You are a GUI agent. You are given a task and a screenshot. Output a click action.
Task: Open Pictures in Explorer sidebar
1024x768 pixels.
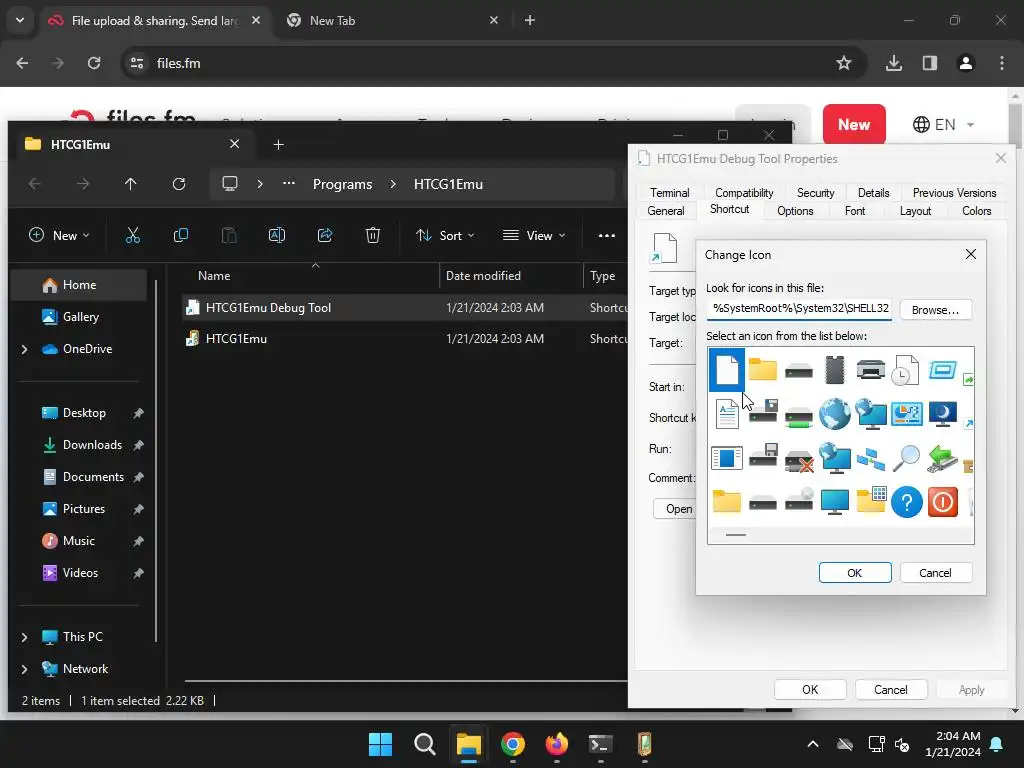pos(86,509)
